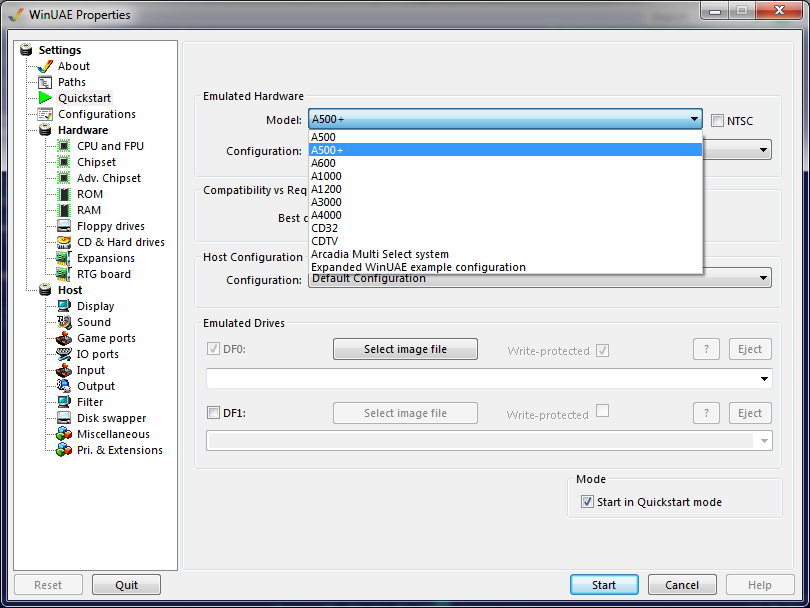810x608 pixels.
Task: Uncheck Start in Quickstart mode
Action: 587,502
